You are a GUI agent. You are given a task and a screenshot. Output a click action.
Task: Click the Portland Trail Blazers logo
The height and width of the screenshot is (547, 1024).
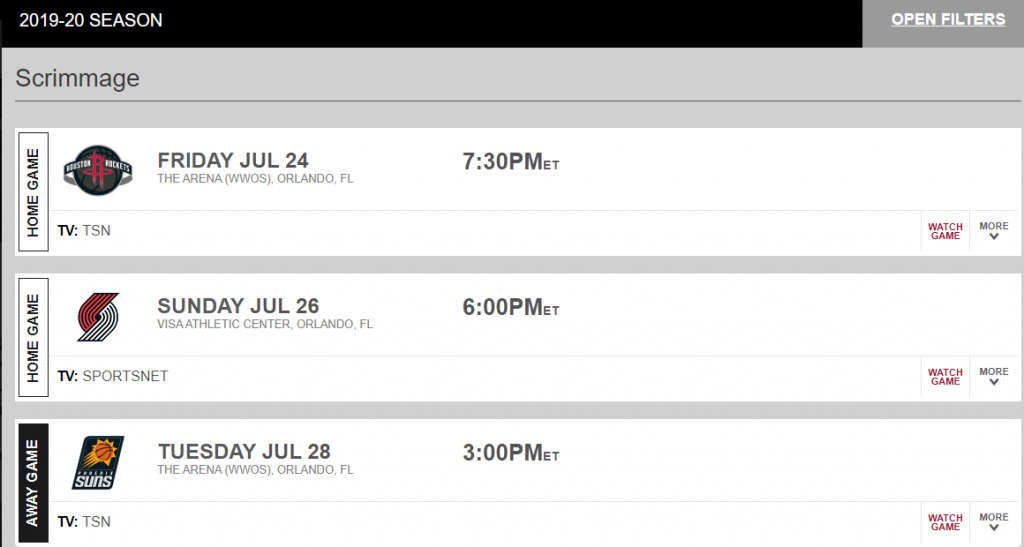pyautogui.click(x=98, y=317)
